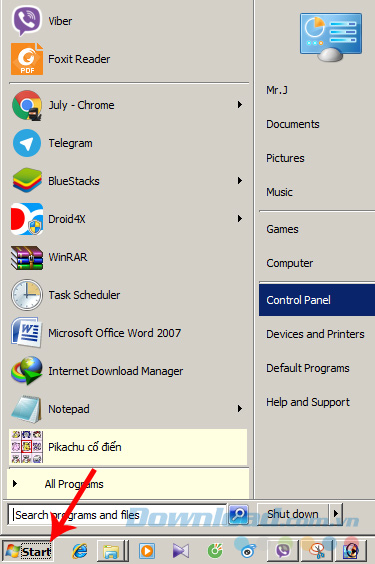The image size is (375, 564).
Task: Open Internet Download Manager
Action: click(128, 371)
